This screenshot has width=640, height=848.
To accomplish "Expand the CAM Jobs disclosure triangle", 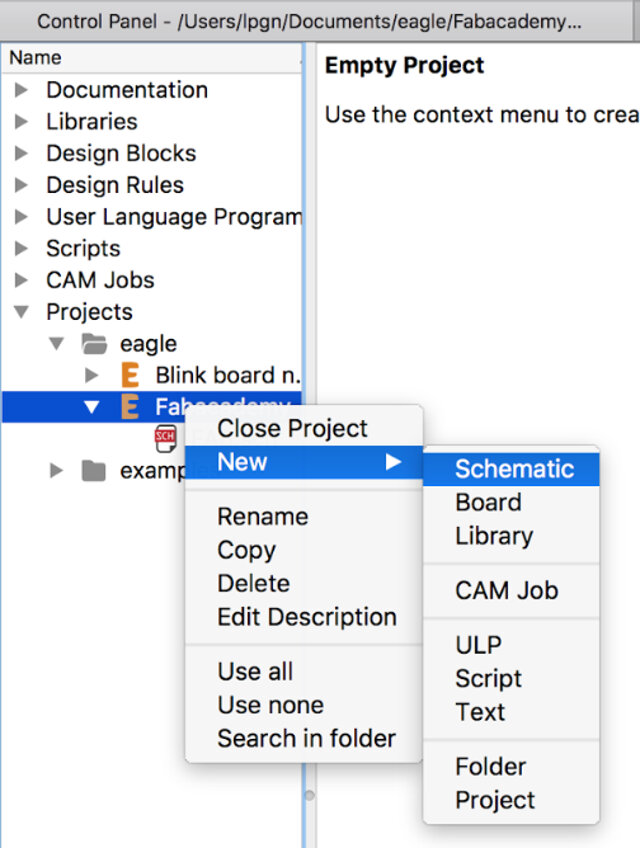I will (22, 280).
